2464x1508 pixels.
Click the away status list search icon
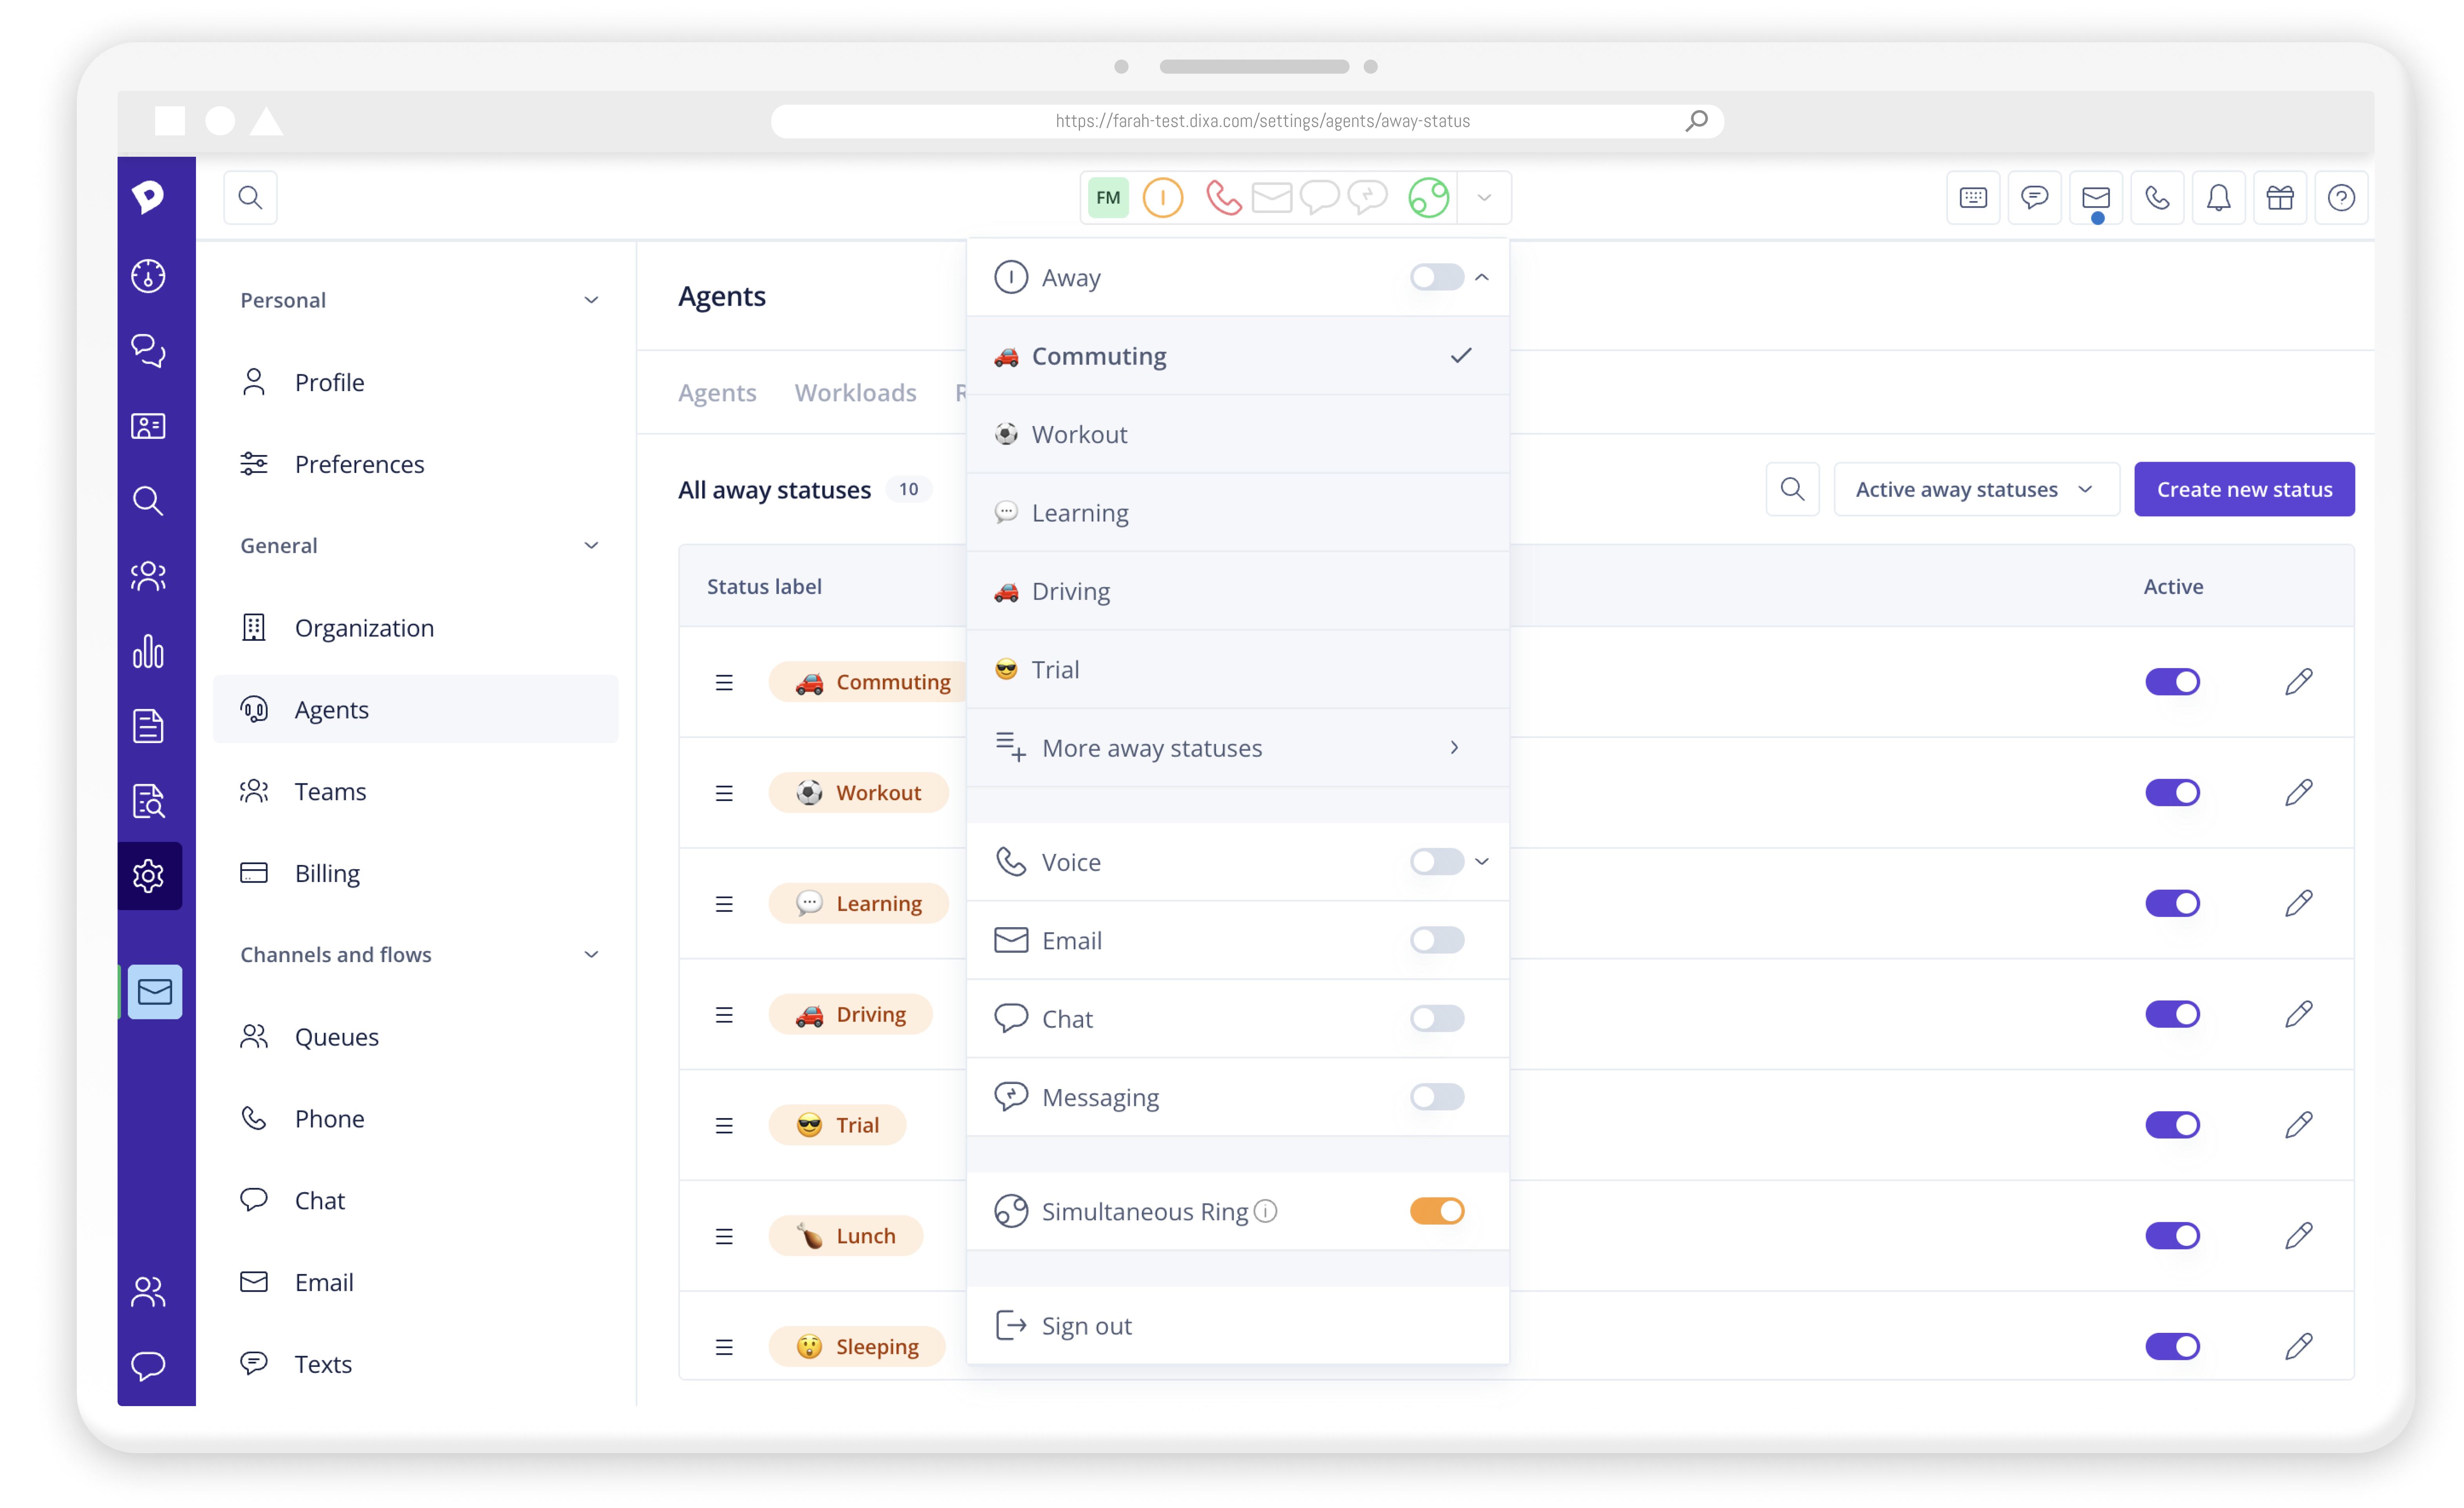click(x=1792, y=489)
